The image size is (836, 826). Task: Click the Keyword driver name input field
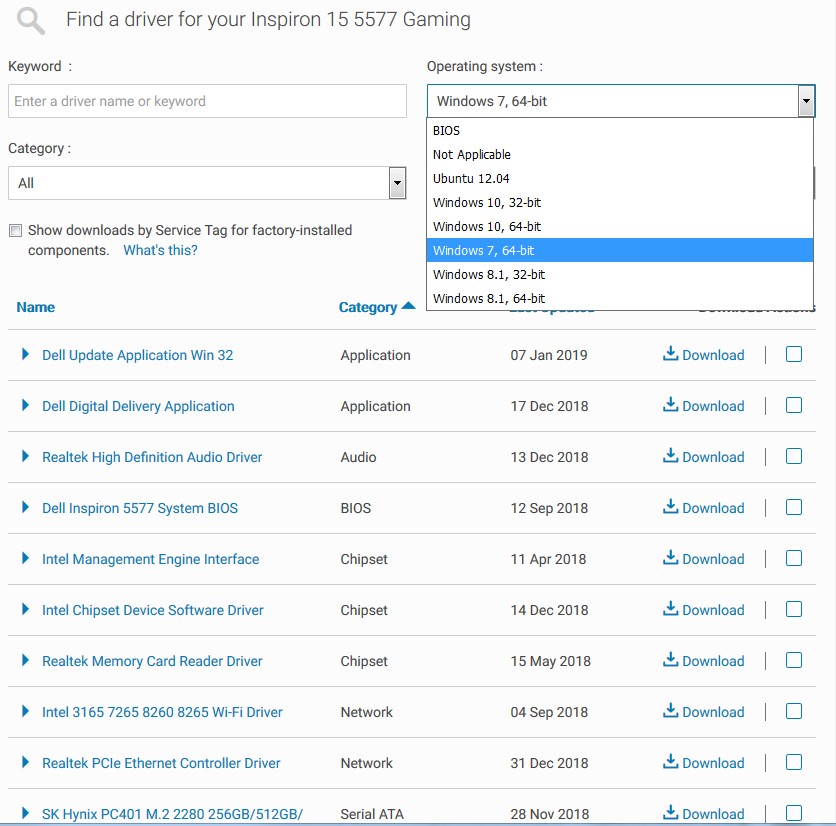point(207,101)
